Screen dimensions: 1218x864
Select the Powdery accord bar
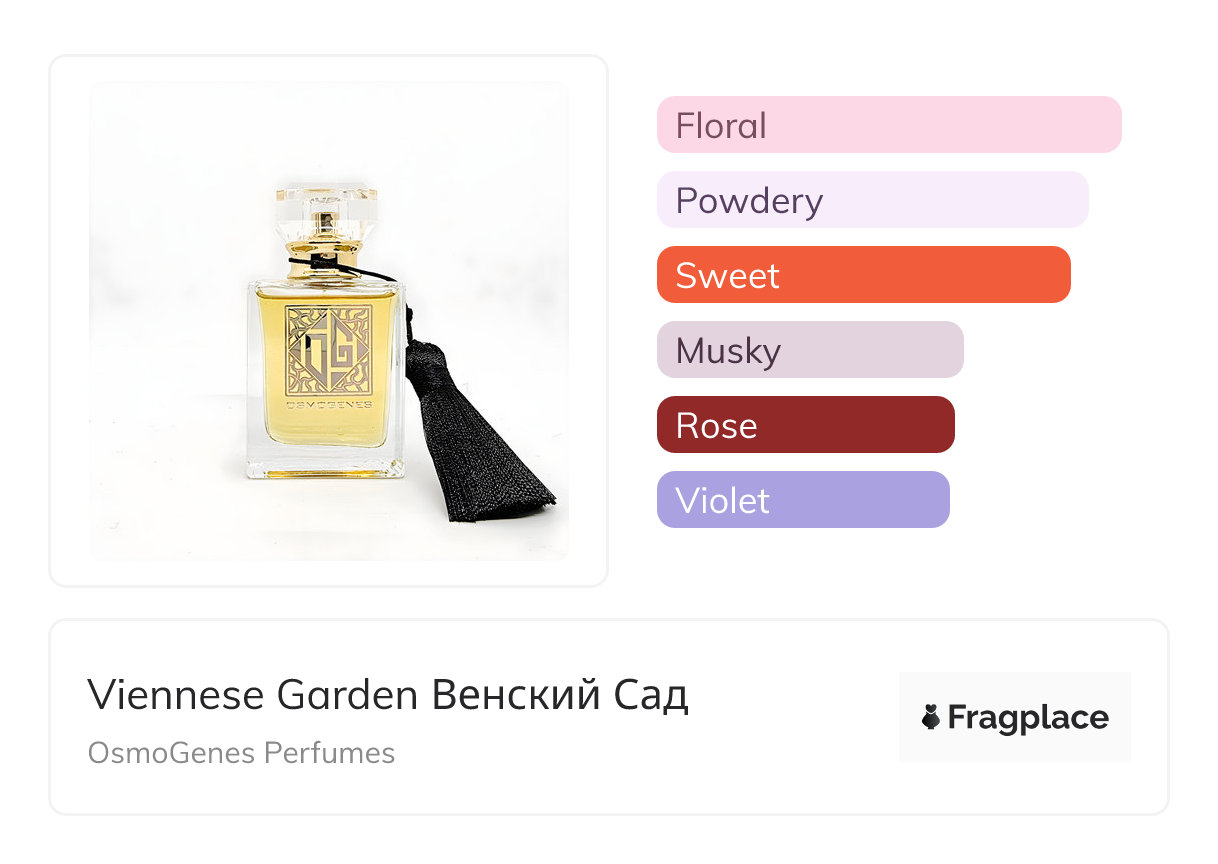click(872, 200)
